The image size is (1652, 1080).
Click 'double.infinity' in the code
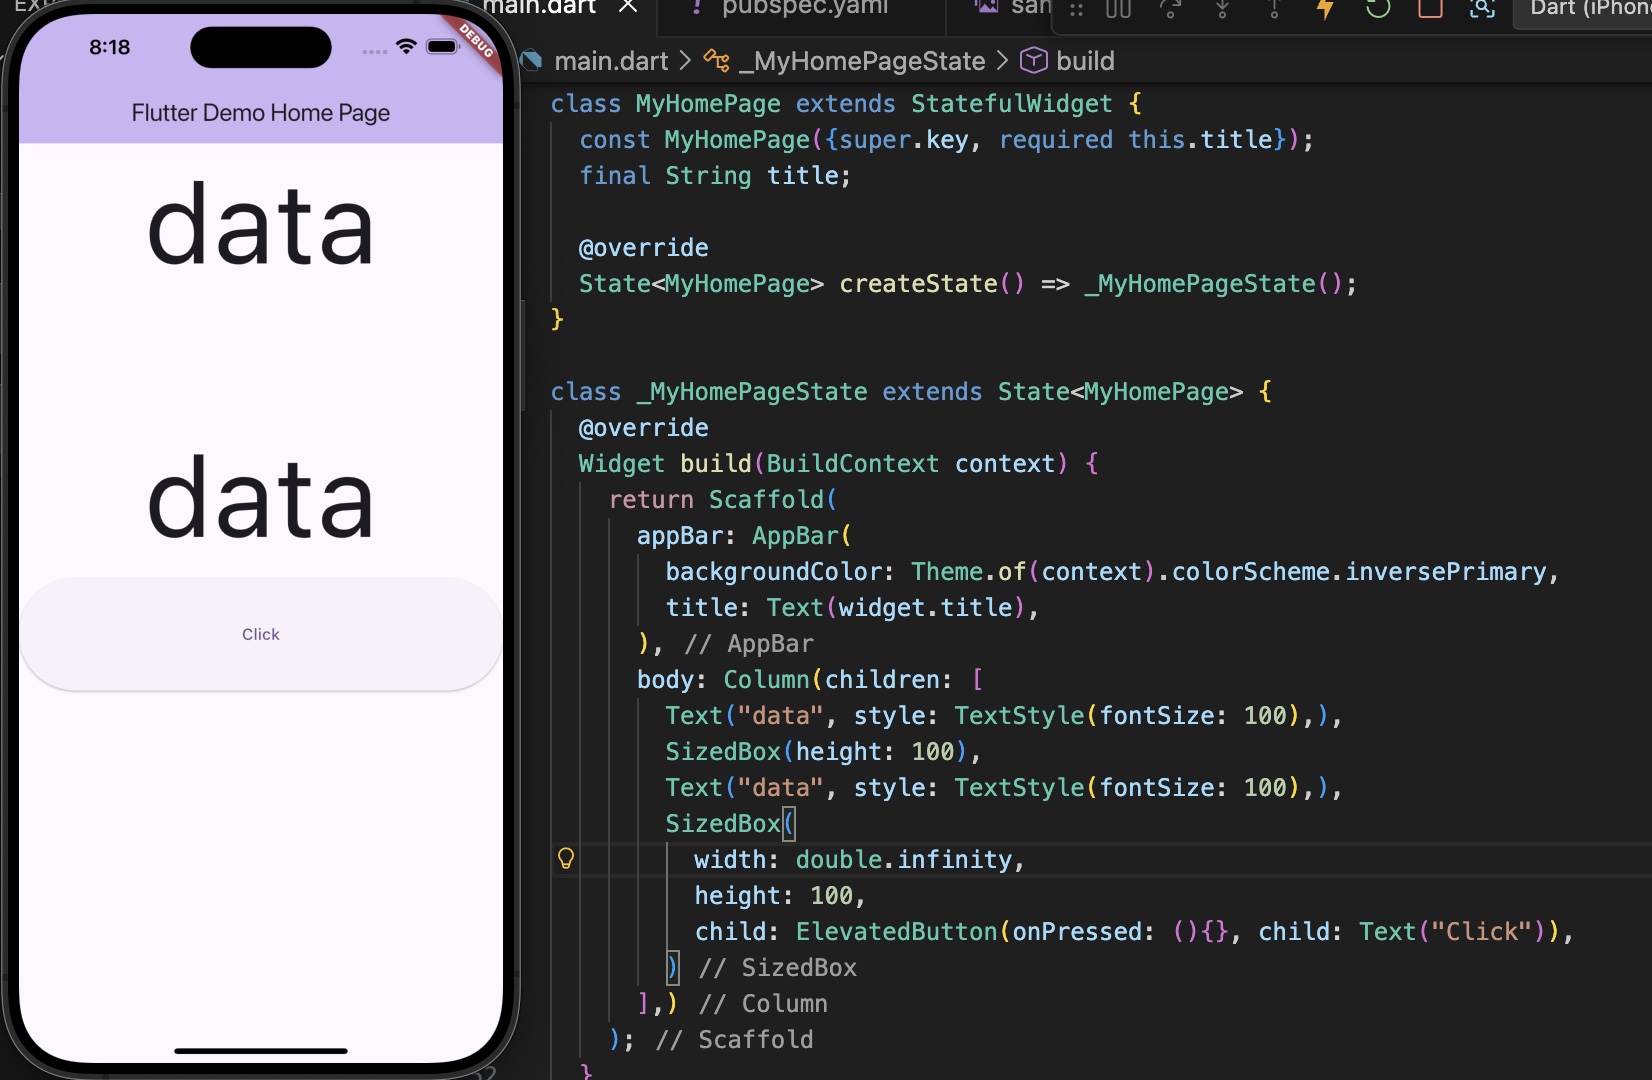[x=904, y=859]
